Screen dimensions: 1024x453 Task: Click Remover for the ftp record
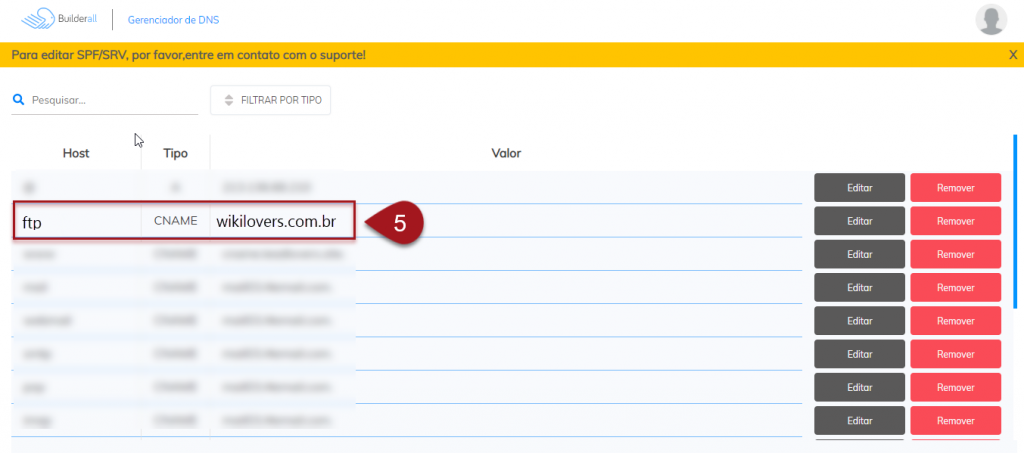click(x=955, y=221)
